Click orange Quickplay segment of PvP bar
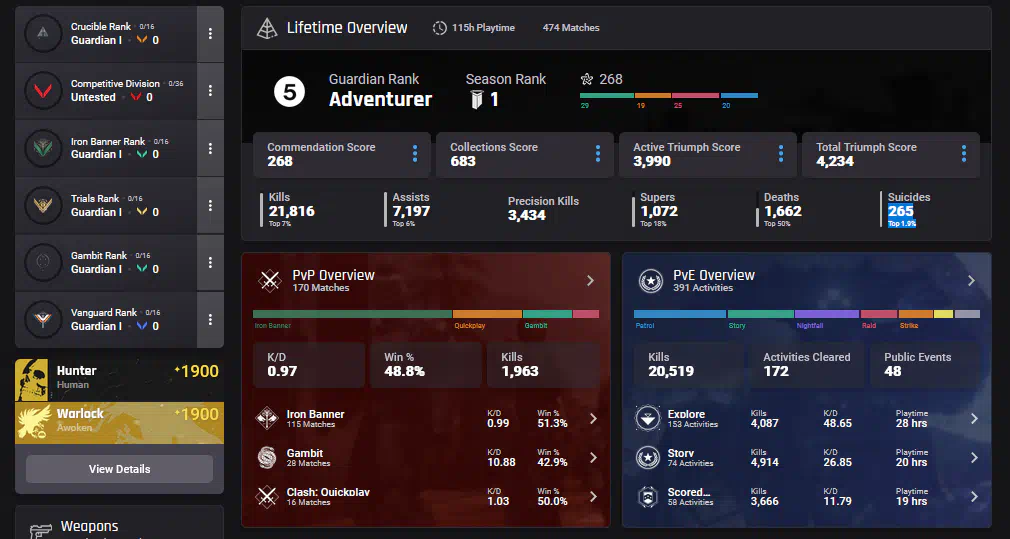 pos(488,314)
